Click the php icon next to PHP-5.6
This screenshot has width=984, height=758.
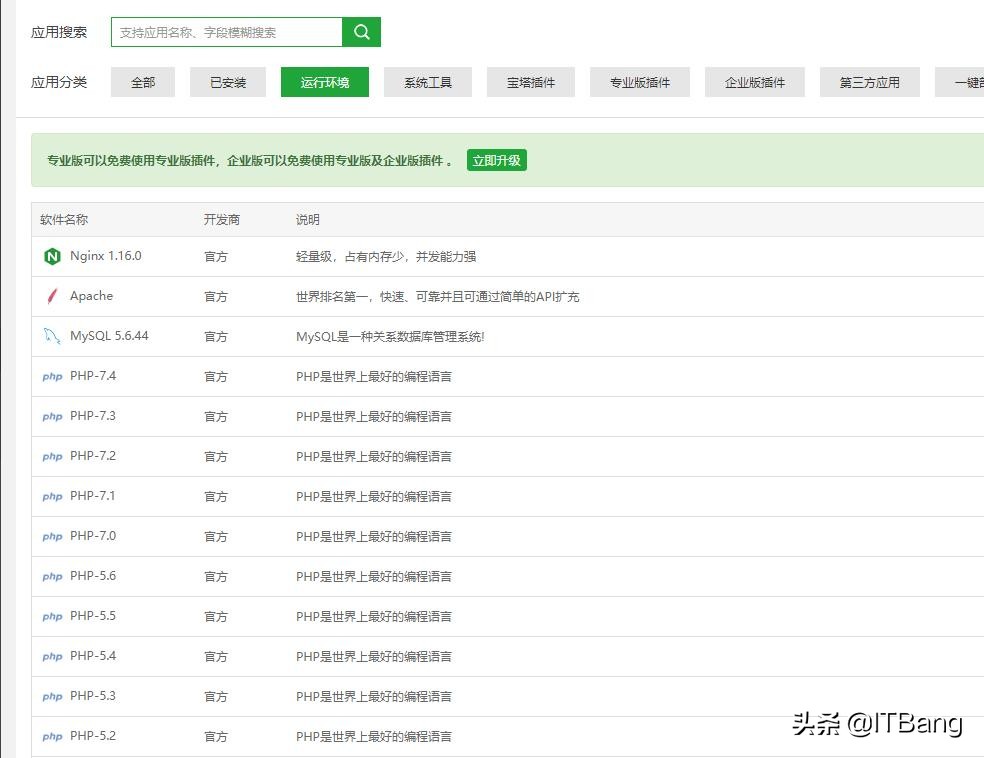(x=52, y=577)
